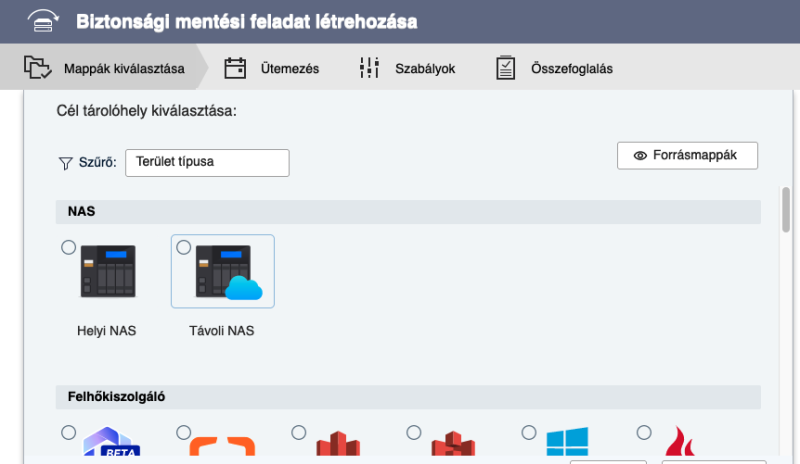Click the backup job icon in title bar
Screen dimensions: 800x464
pyautogui.click(x=43, y=21)
